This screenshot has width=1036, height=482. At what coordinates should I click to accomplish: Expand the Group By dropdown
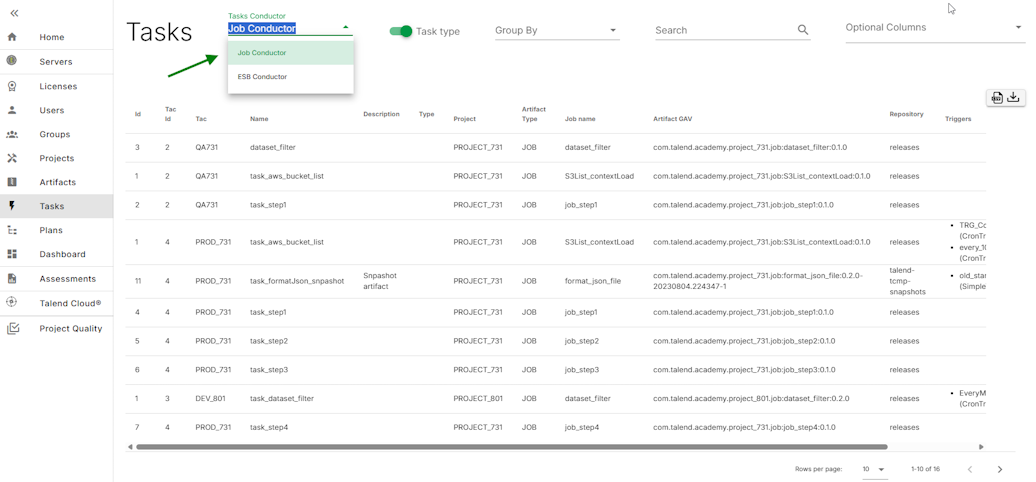(556, 30)
